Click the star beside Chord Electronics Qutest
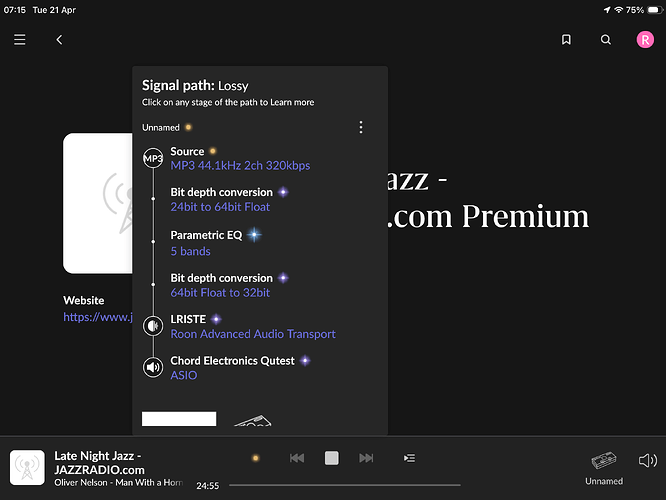 click(x=305, y=361)
